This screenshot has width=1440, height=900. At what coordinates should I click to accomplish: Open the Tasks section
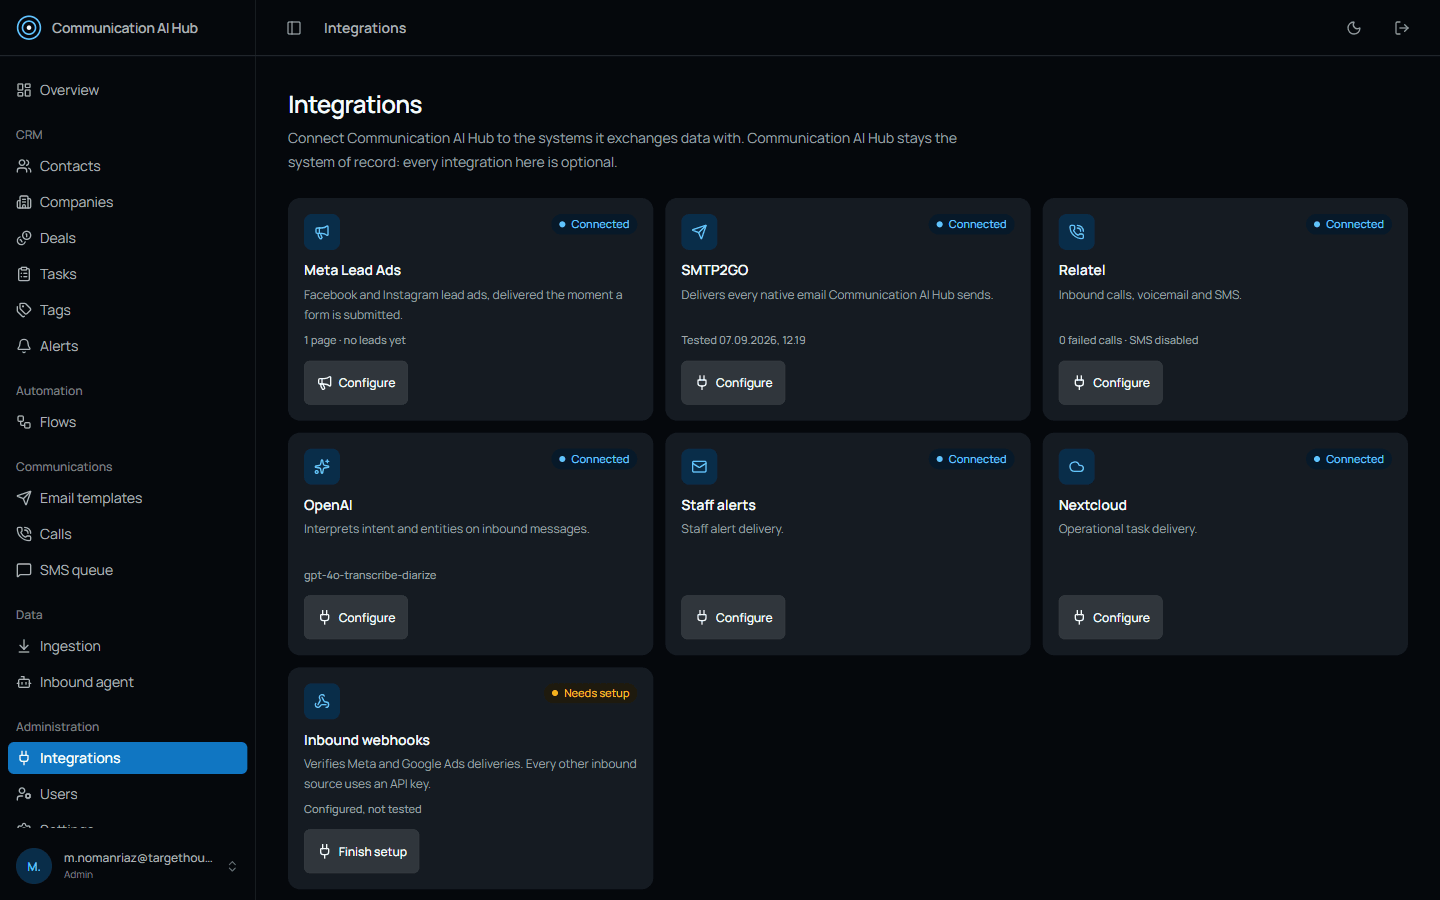pyautogui.click(x=128, y=274)
